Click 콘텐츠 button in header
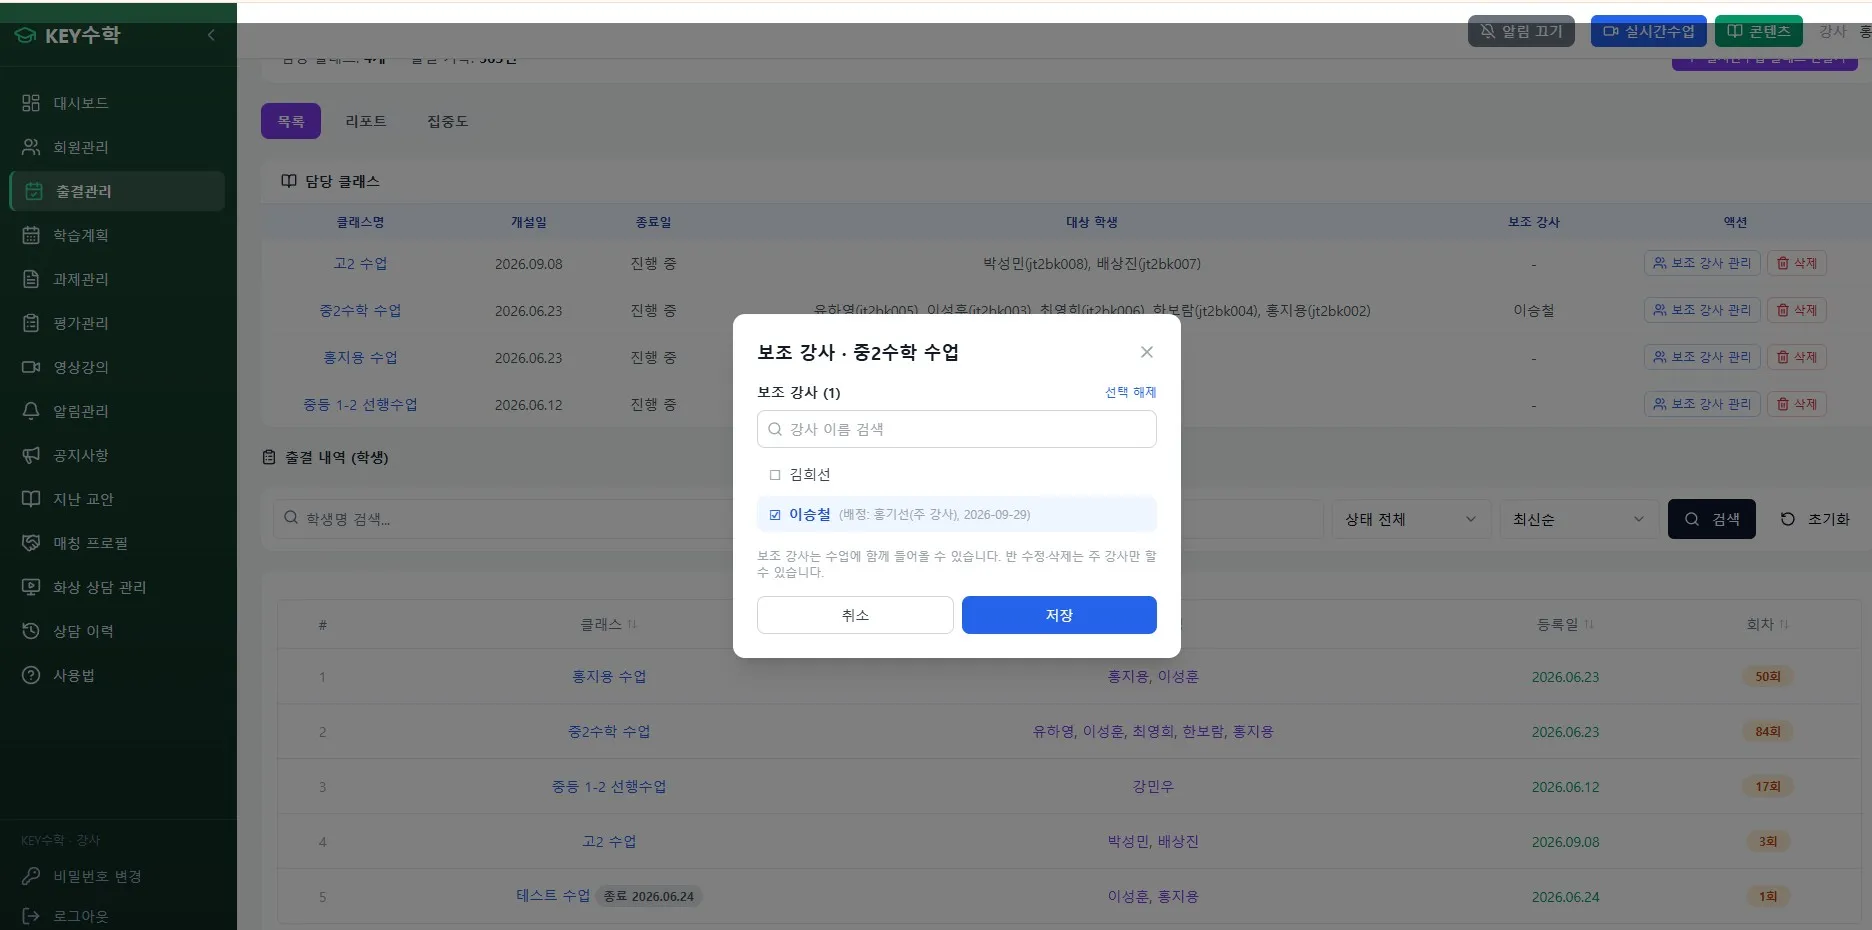Screen dimensions: 1872x930 (x=1759, y=31)
